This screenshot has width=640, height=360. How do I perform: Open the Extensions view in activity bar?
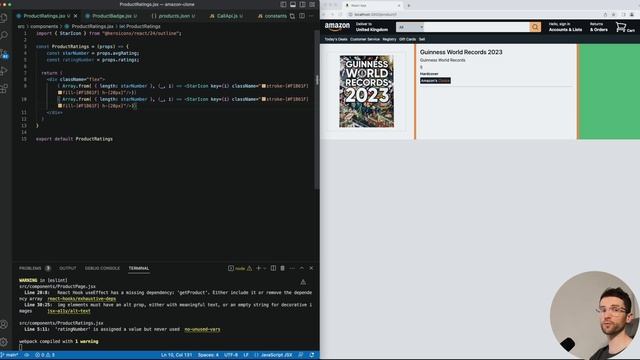[4, 88]
